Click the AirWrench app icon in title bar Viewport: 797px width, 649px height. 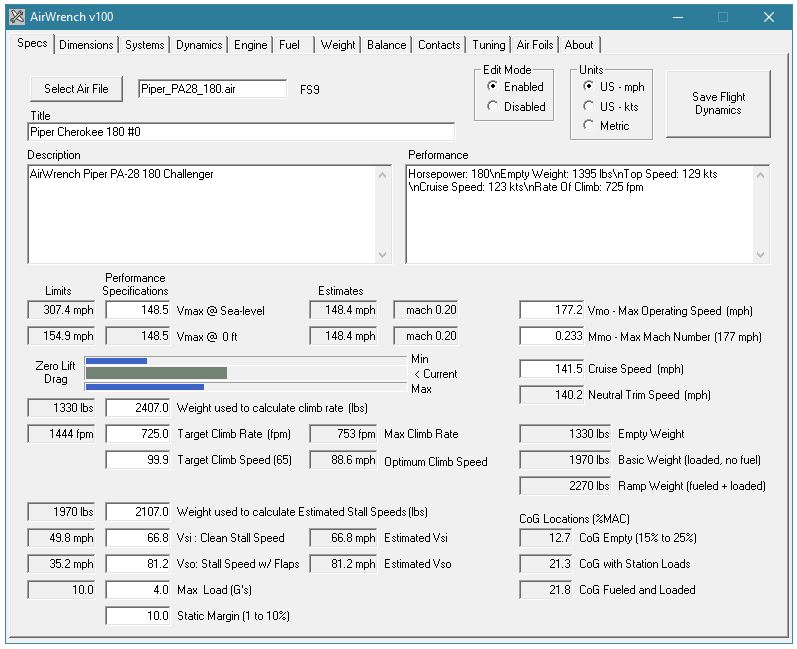click(x=17, y=17)
